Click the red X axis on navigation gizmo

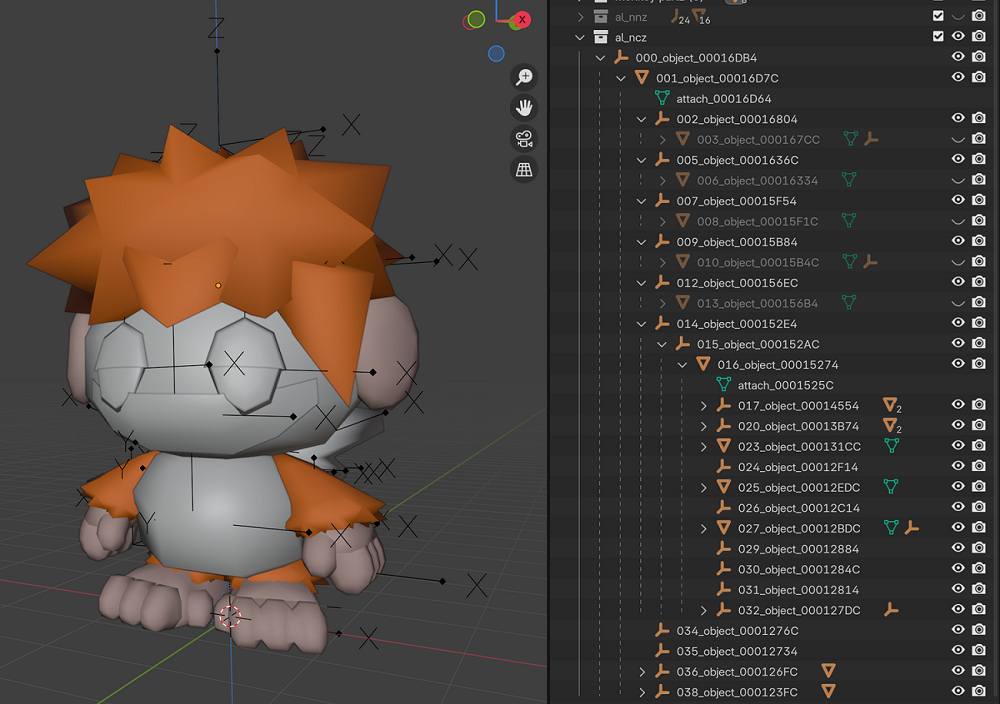click(x=521, y=19)
